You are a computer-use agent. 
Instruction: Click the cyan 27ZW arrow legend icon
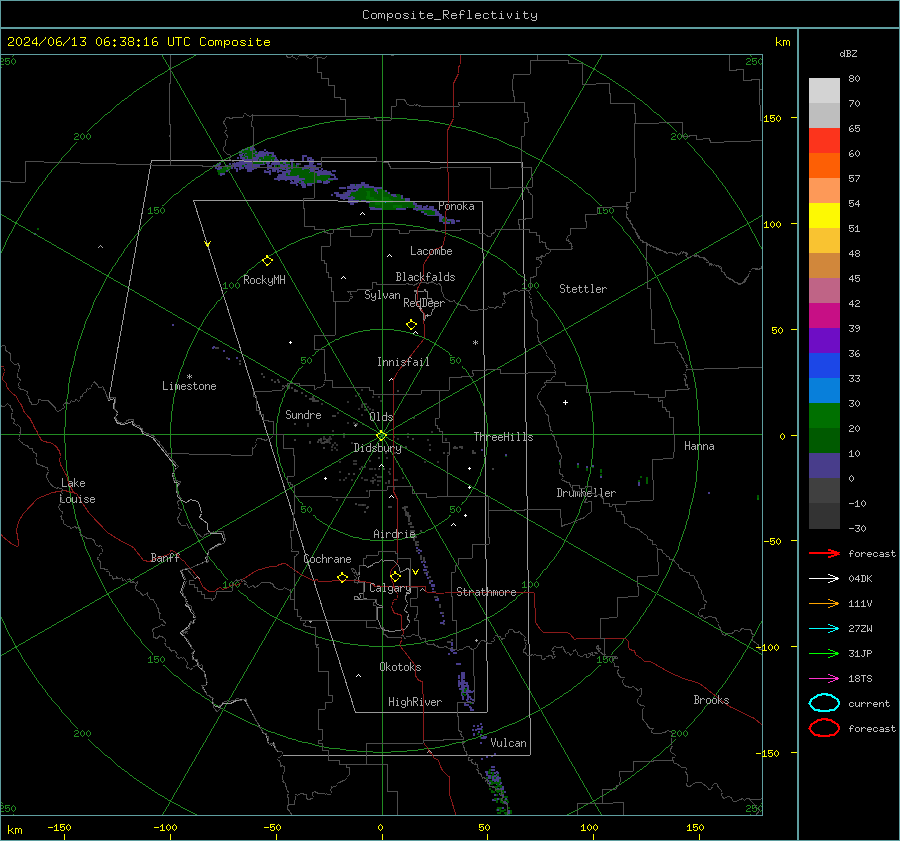click(824, 629)
